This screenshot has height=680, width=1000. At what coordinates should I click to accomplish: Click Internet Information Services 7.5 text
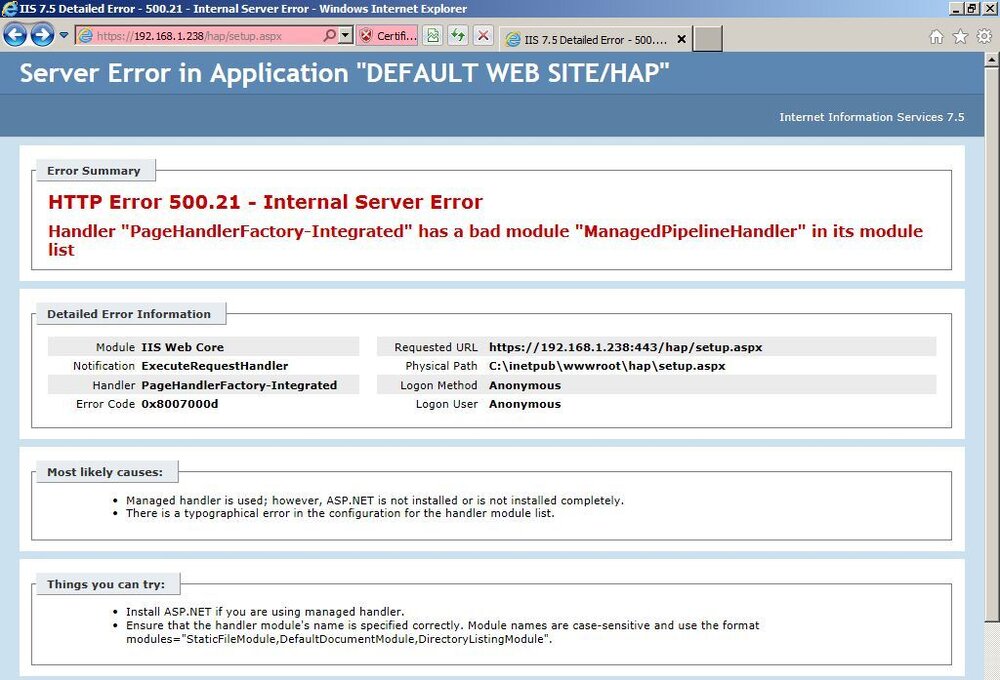coord(872,117)
